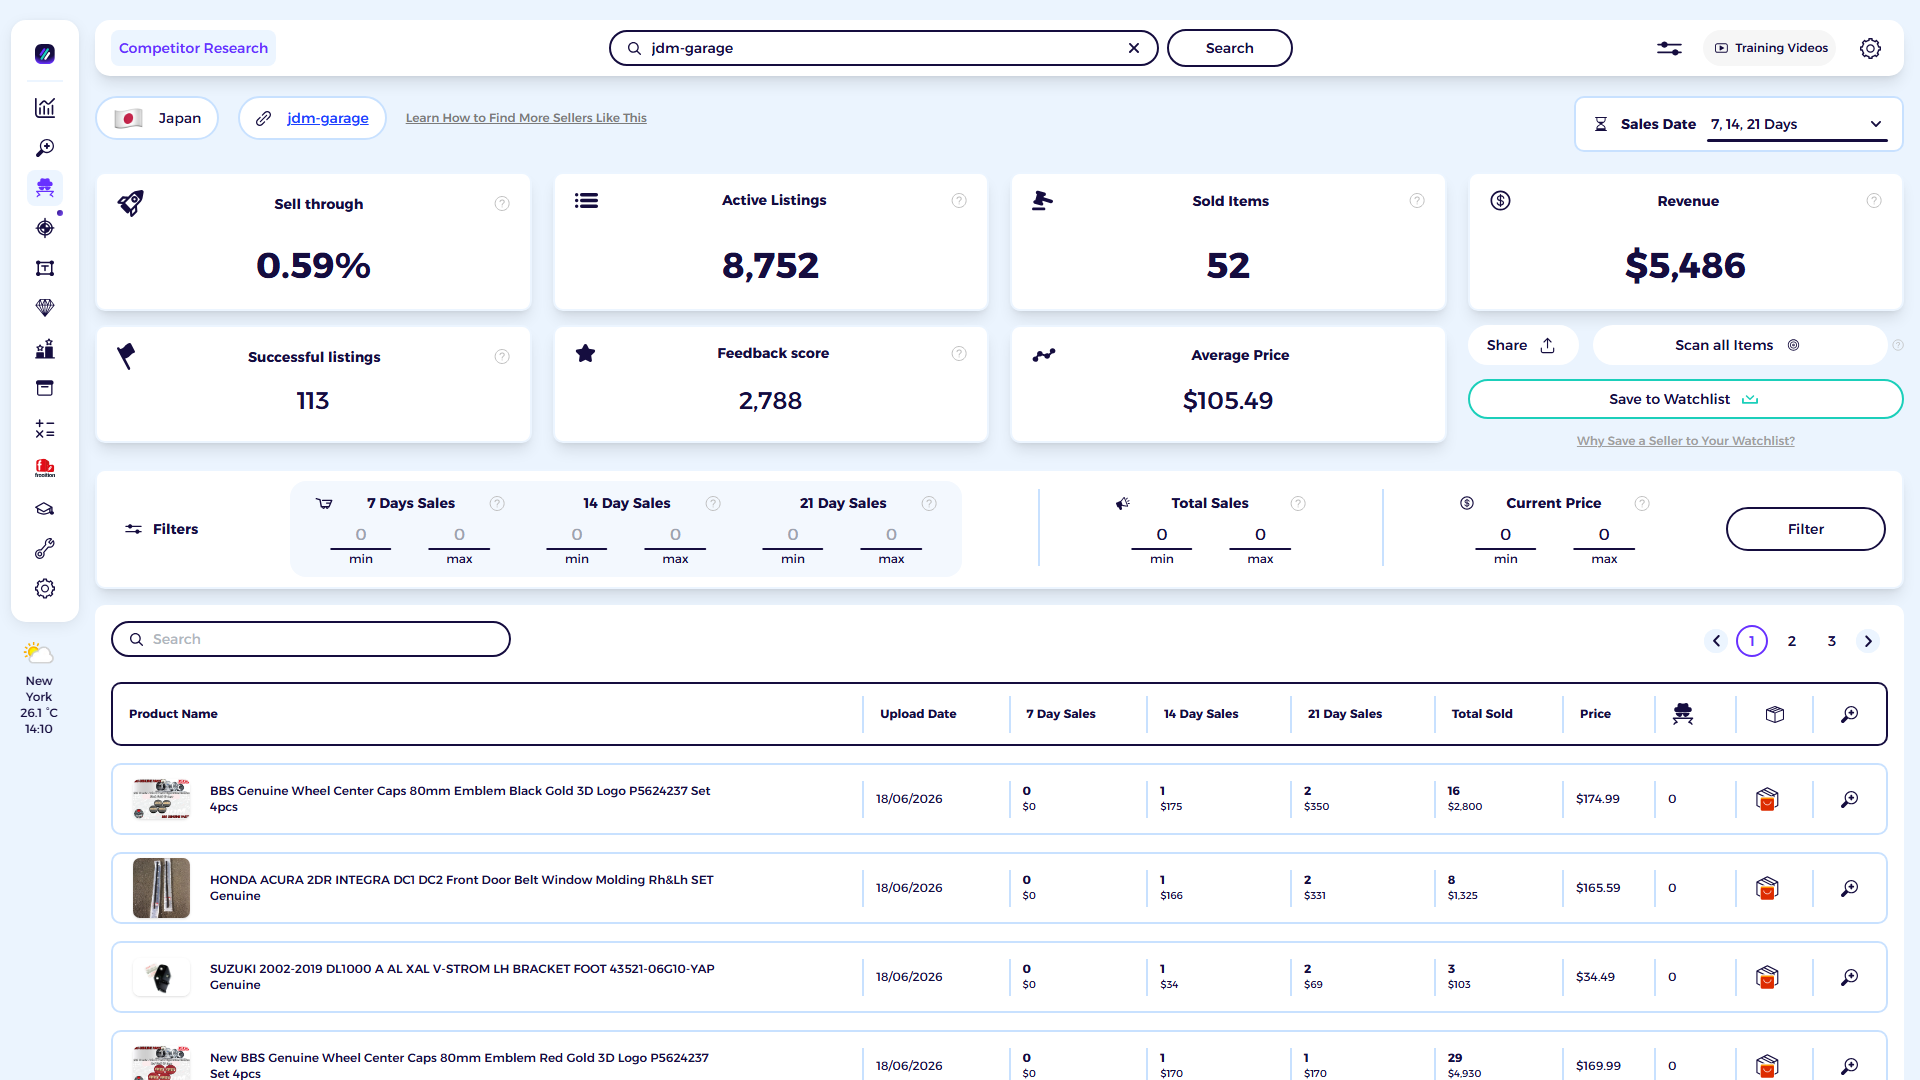Apply filters with the Filter button
The width and height of the screenshot is (1920, 1080).
click(1805, 529)
